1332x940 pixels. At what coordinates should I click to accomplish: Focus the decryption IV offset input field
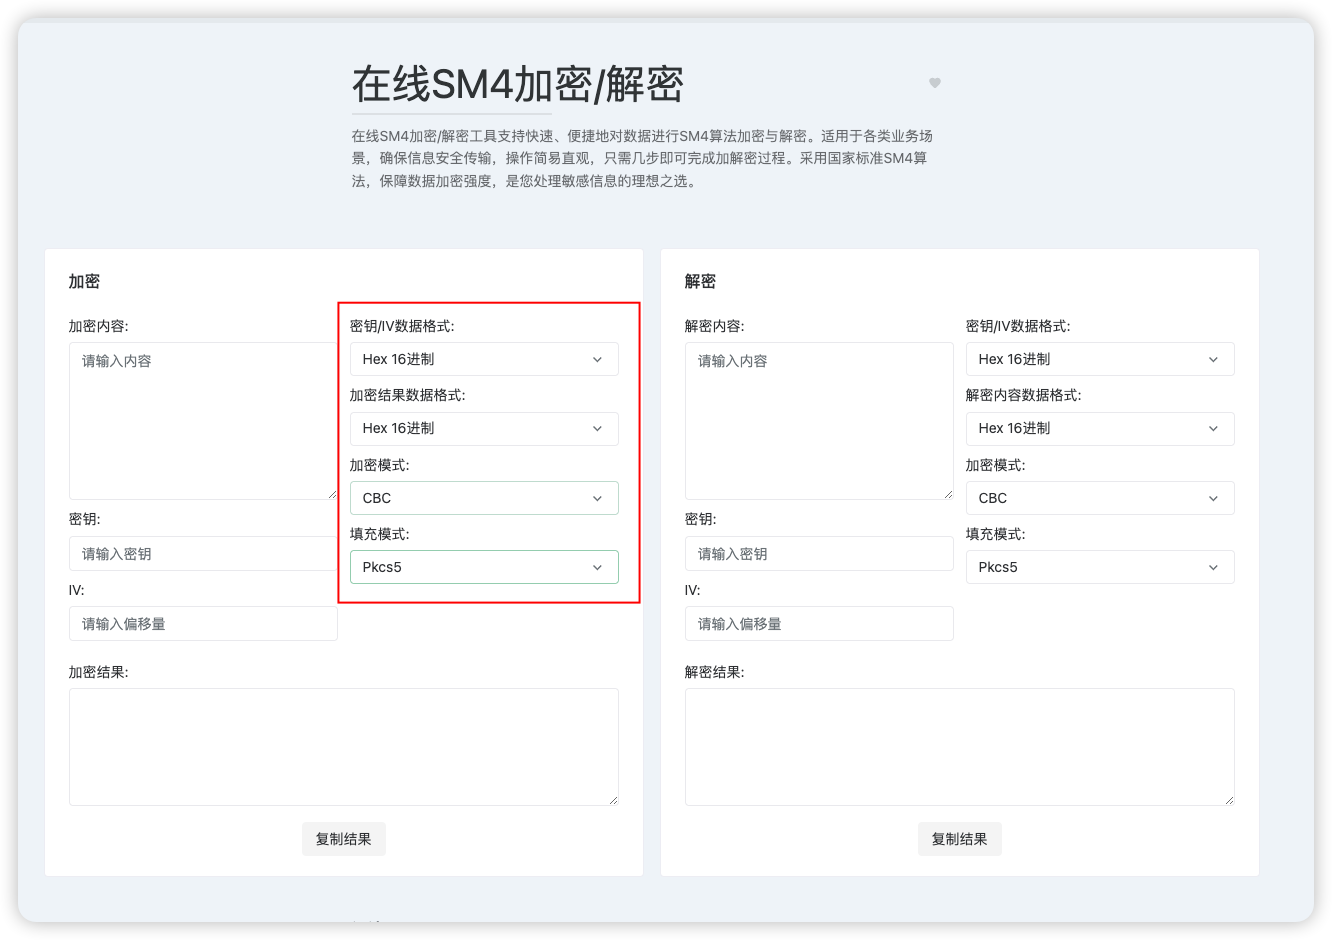(x=819, y=624)
